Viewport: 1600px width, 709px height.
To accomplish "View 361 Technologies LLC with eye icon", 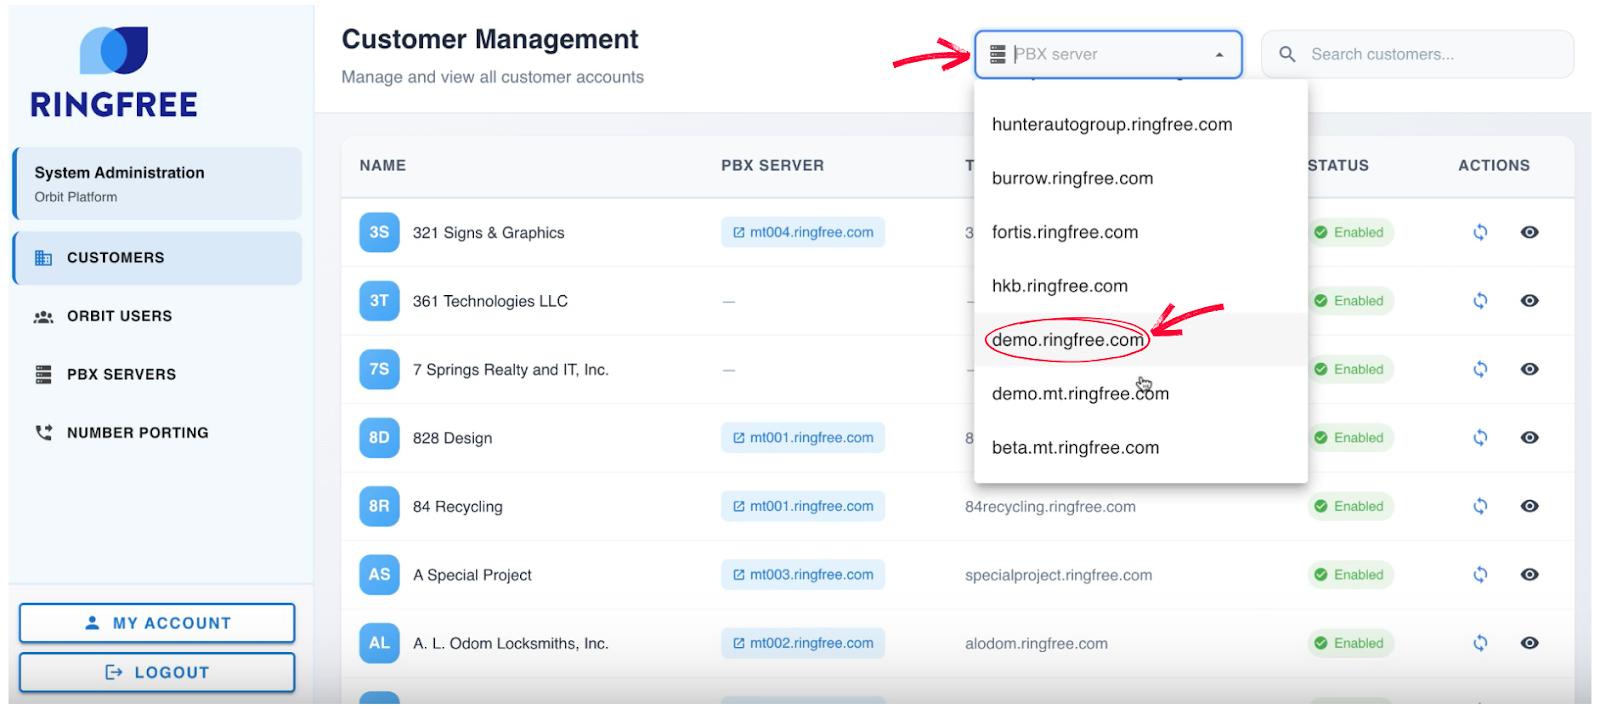I will click(1529, 301).
